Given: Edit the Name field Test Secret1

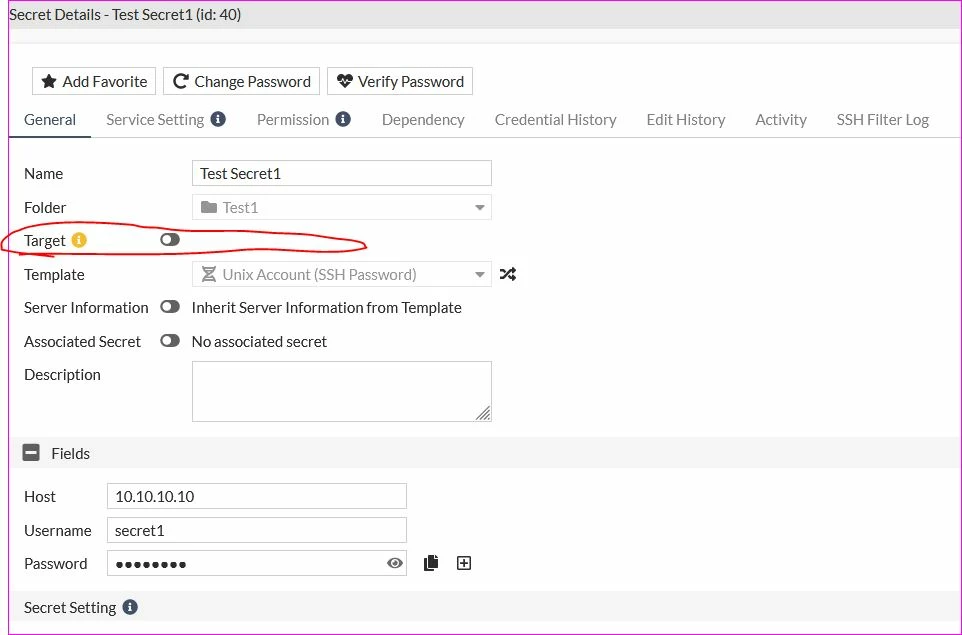Looking at the screenshot, I should [x=342, y=173].
